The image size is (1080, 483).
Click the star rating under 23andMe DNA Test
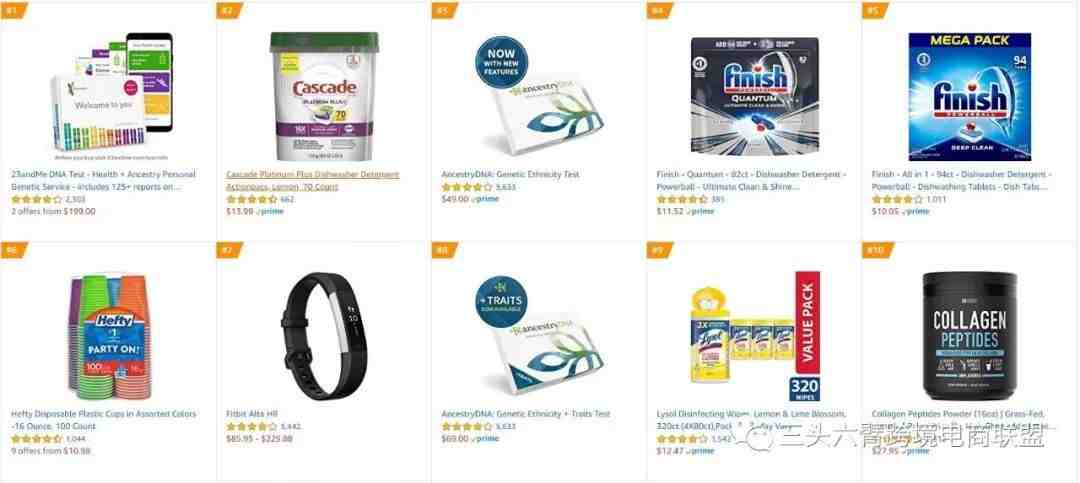(37, 199)
